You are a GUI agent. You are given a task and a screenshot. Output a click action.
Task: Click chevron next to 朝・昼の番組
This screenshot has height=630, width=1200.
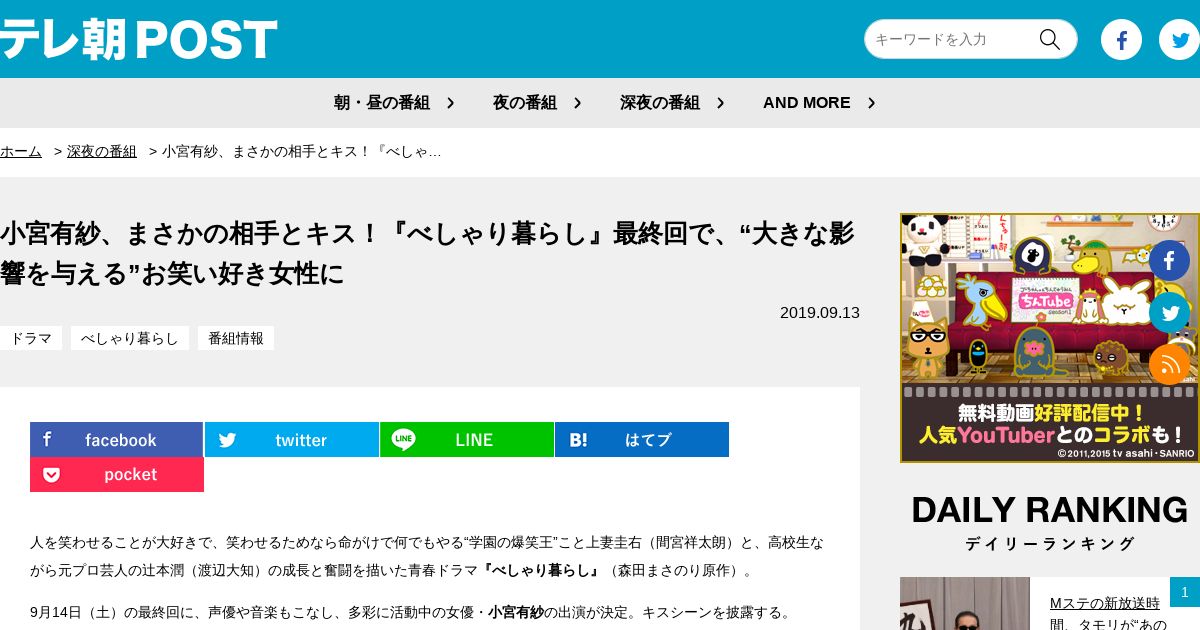tap(450, 103)
